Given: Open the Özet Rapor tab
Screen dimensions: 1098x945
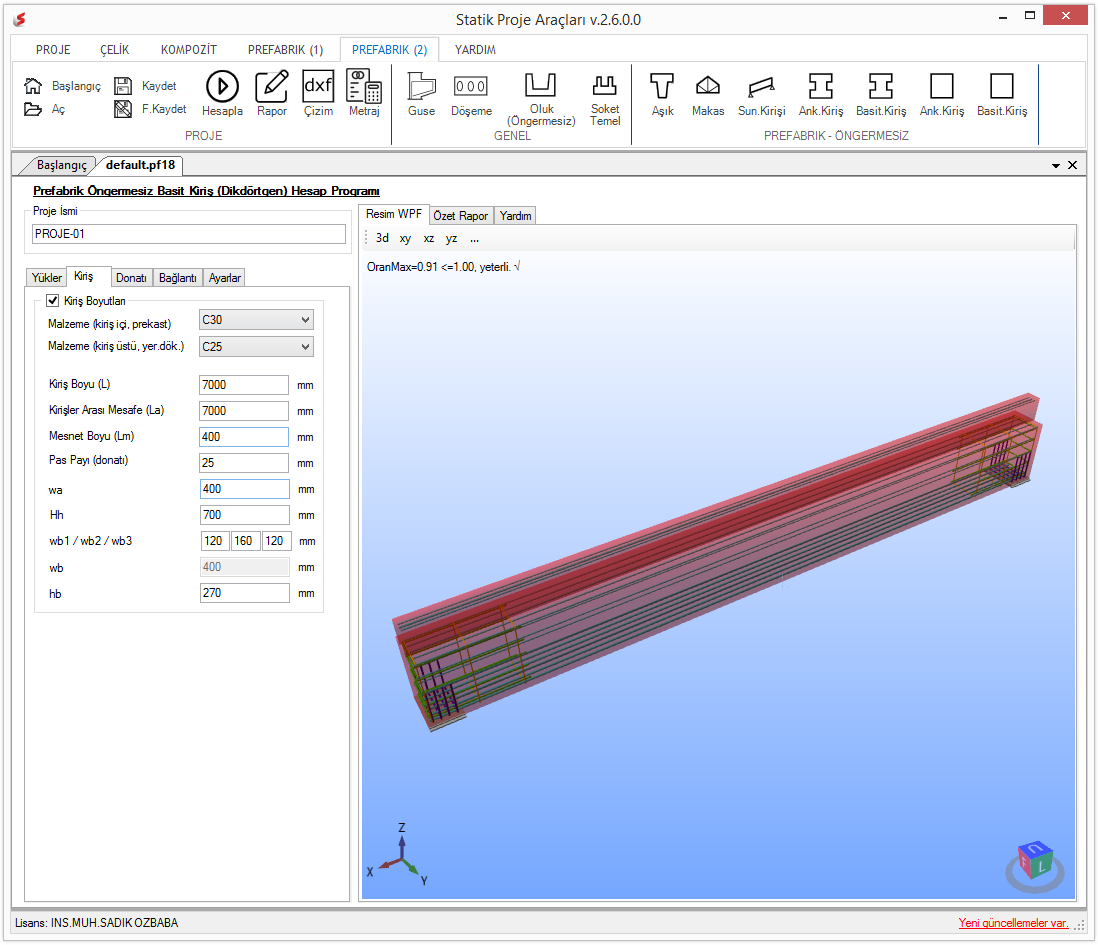Looking at the screenshot, I should (x=461, y=216).
